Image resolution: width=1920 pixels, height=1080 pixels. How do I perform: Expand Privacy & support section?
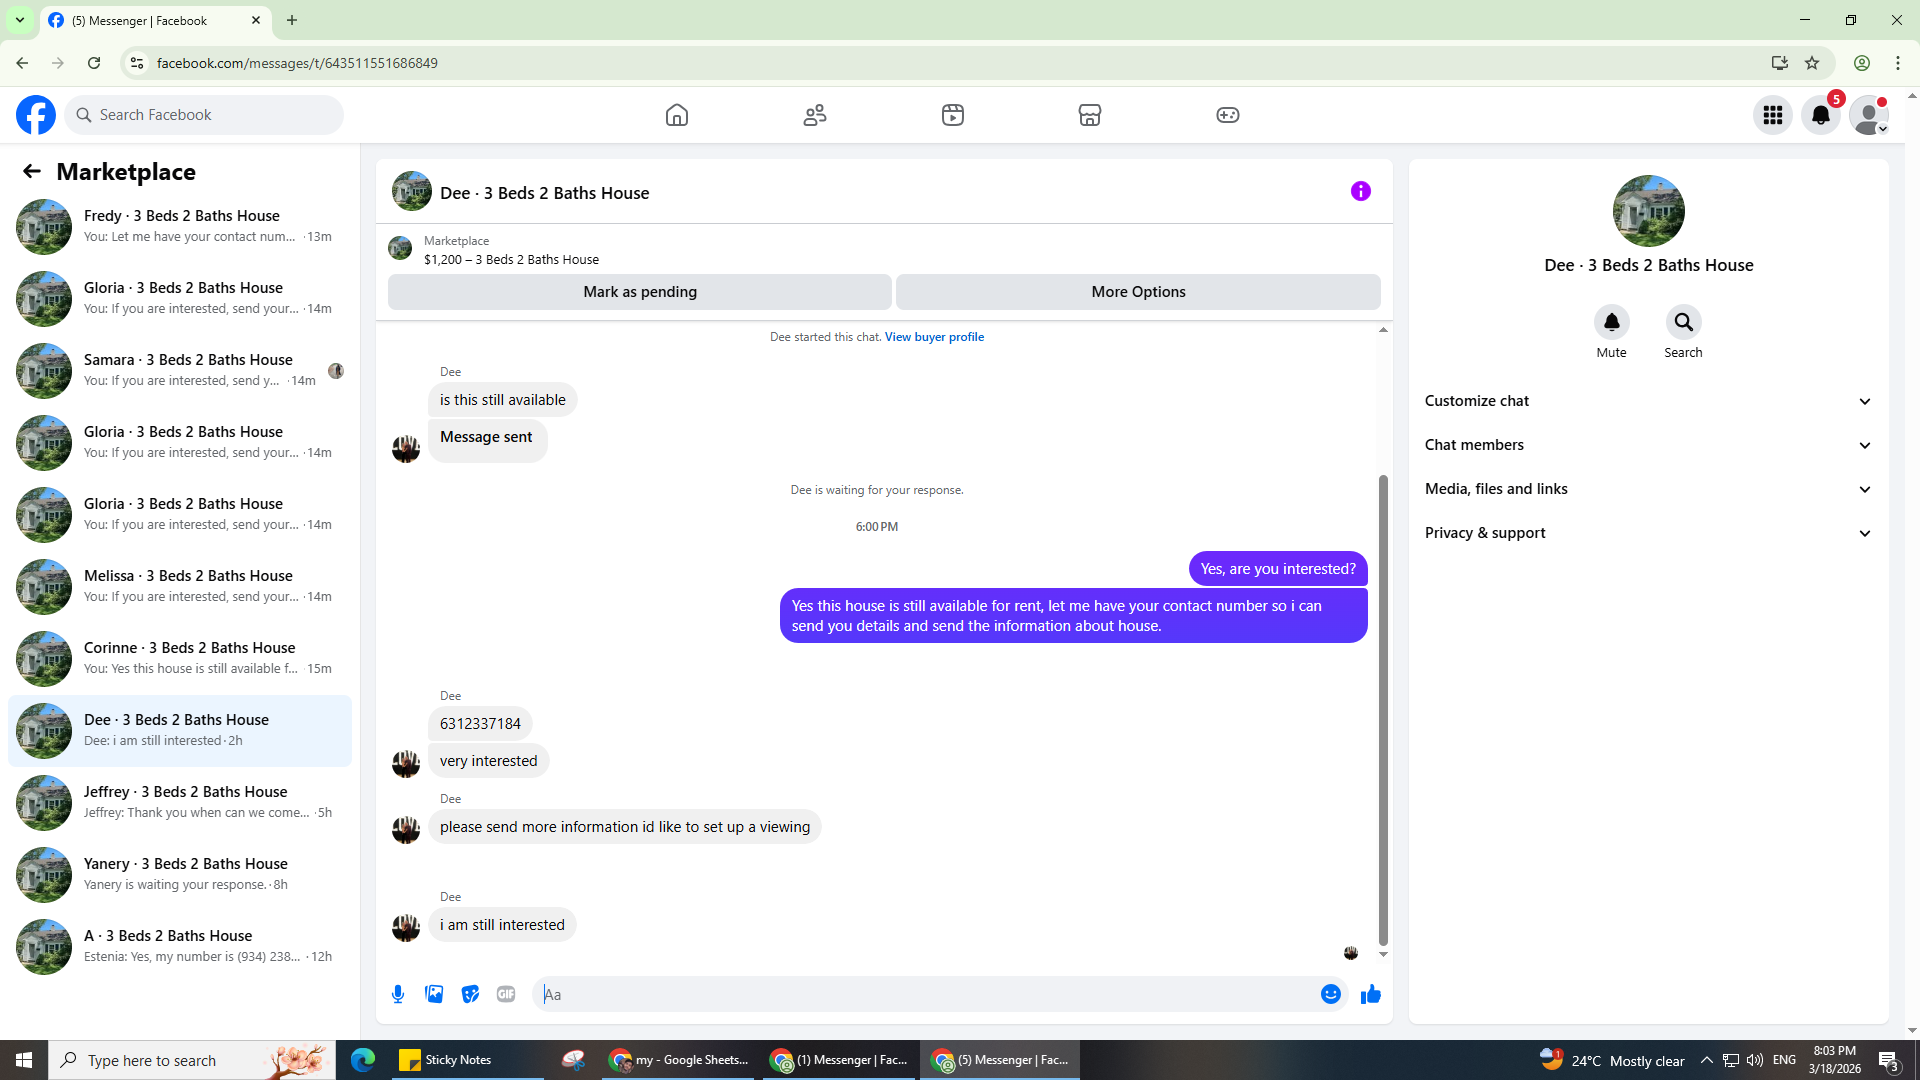[1648, 533]
